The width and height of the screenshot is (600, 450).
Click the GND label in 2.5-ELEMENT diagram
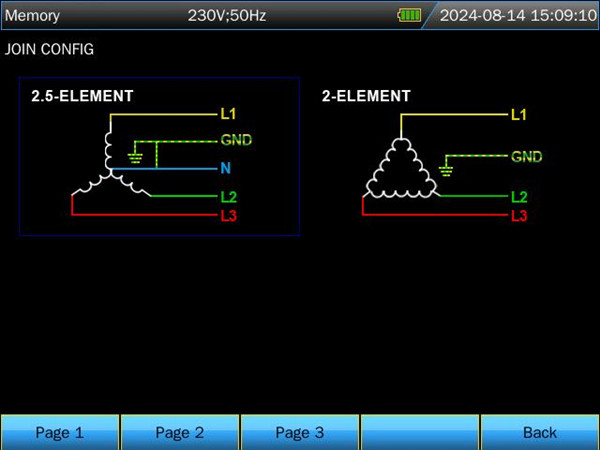tap(236, 140)
